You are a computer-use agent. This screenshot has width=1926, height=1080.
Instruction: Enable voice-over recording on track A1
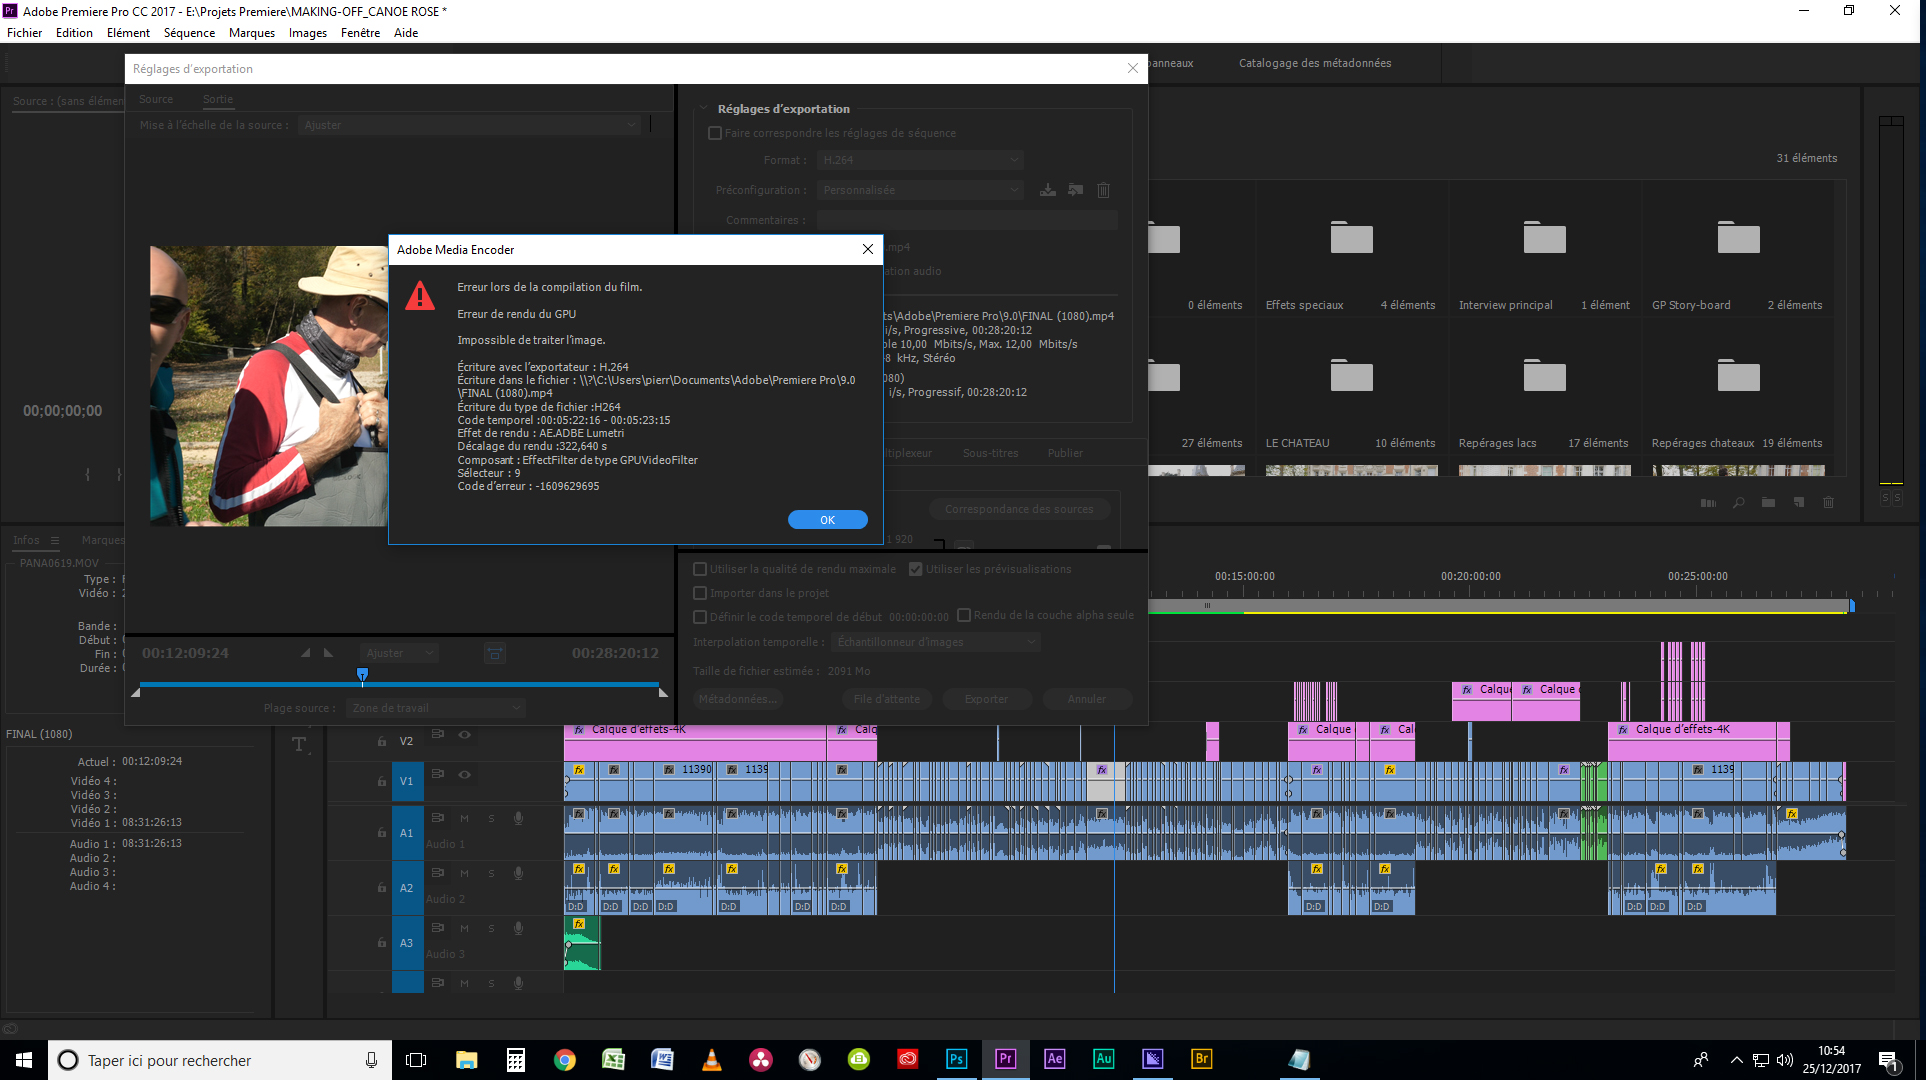(518, 818)
